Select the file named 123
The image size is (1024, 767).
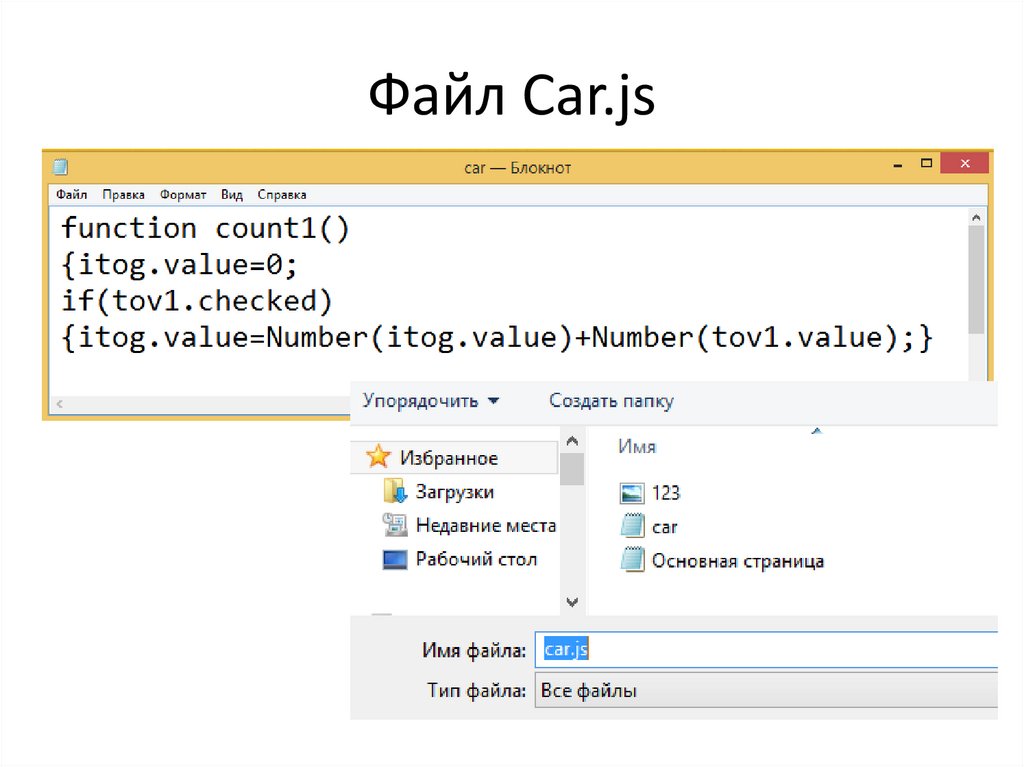665,493
